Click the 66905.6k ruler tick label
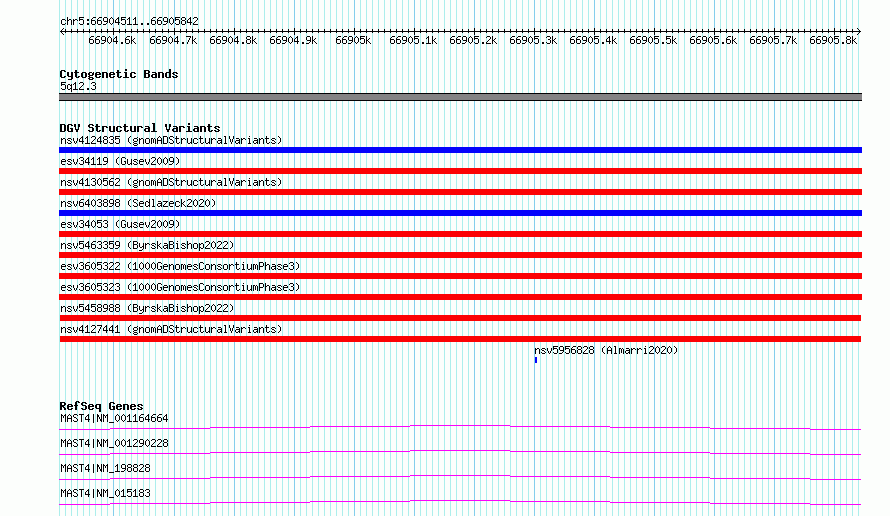 pos(713,40)
